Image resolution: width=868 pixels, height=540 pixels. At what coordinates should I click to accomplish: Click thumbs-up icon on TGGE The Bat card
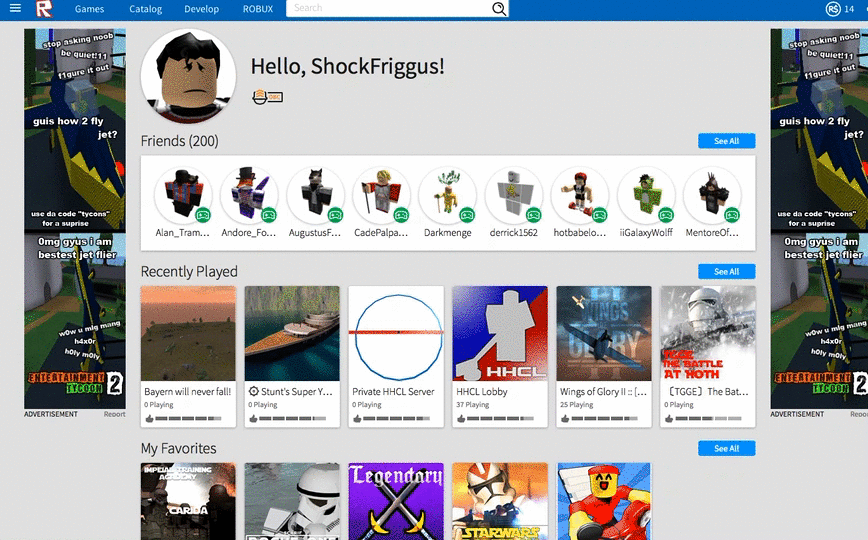tap(669, 418)
